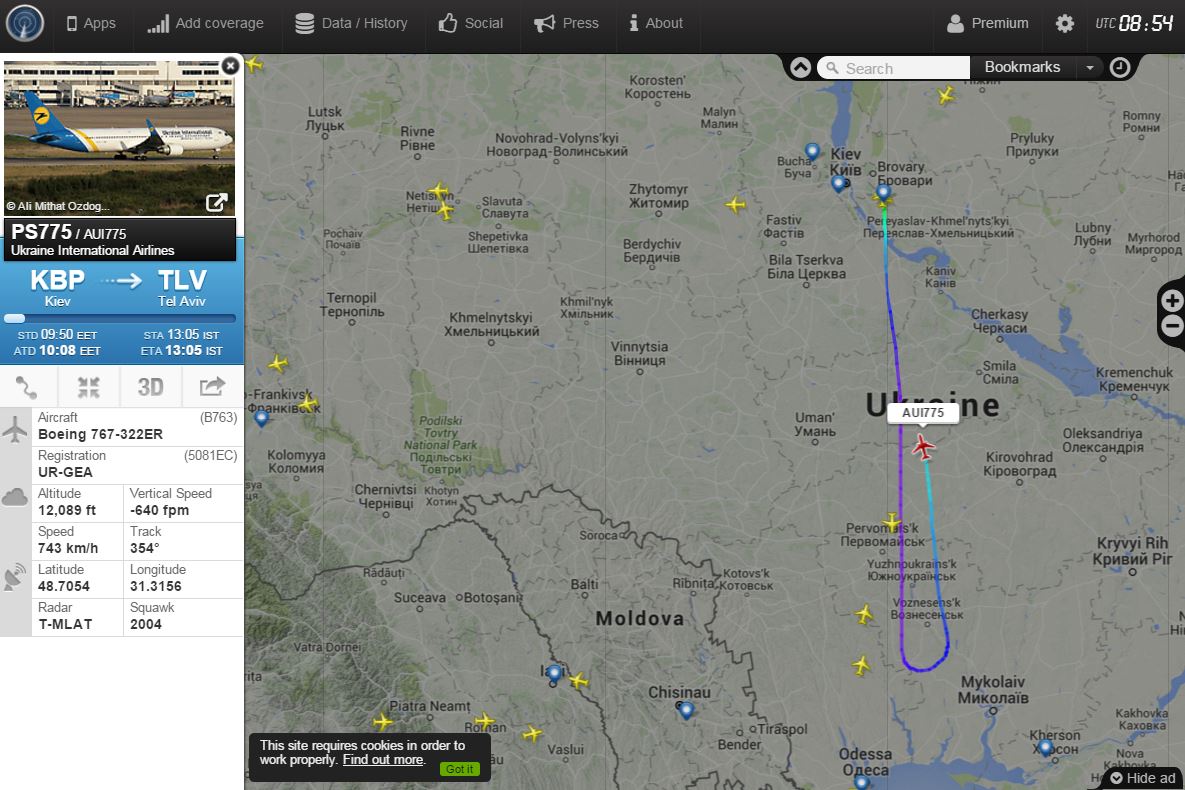
Task: Click the Flightradar24 radar logo
Action: 25,23
